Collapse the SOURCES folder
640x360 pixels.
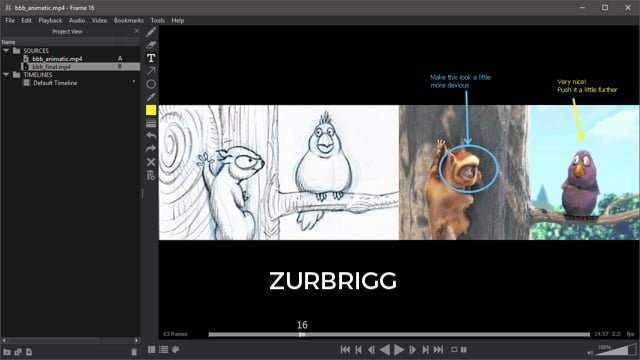pyautogui.click(x=6, y=51)
